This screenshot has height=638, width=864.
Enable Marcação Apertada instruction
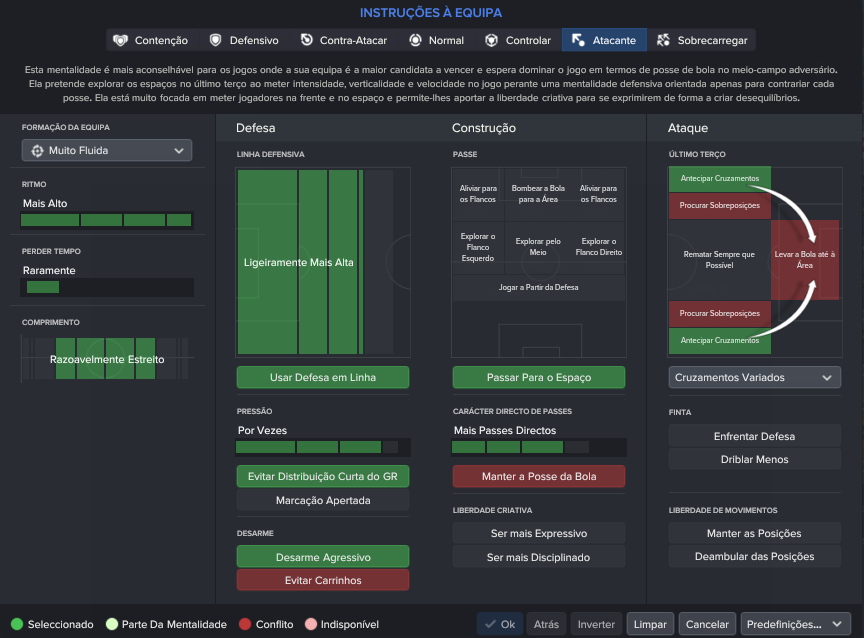pyautogui.click(x=323, y=500)
